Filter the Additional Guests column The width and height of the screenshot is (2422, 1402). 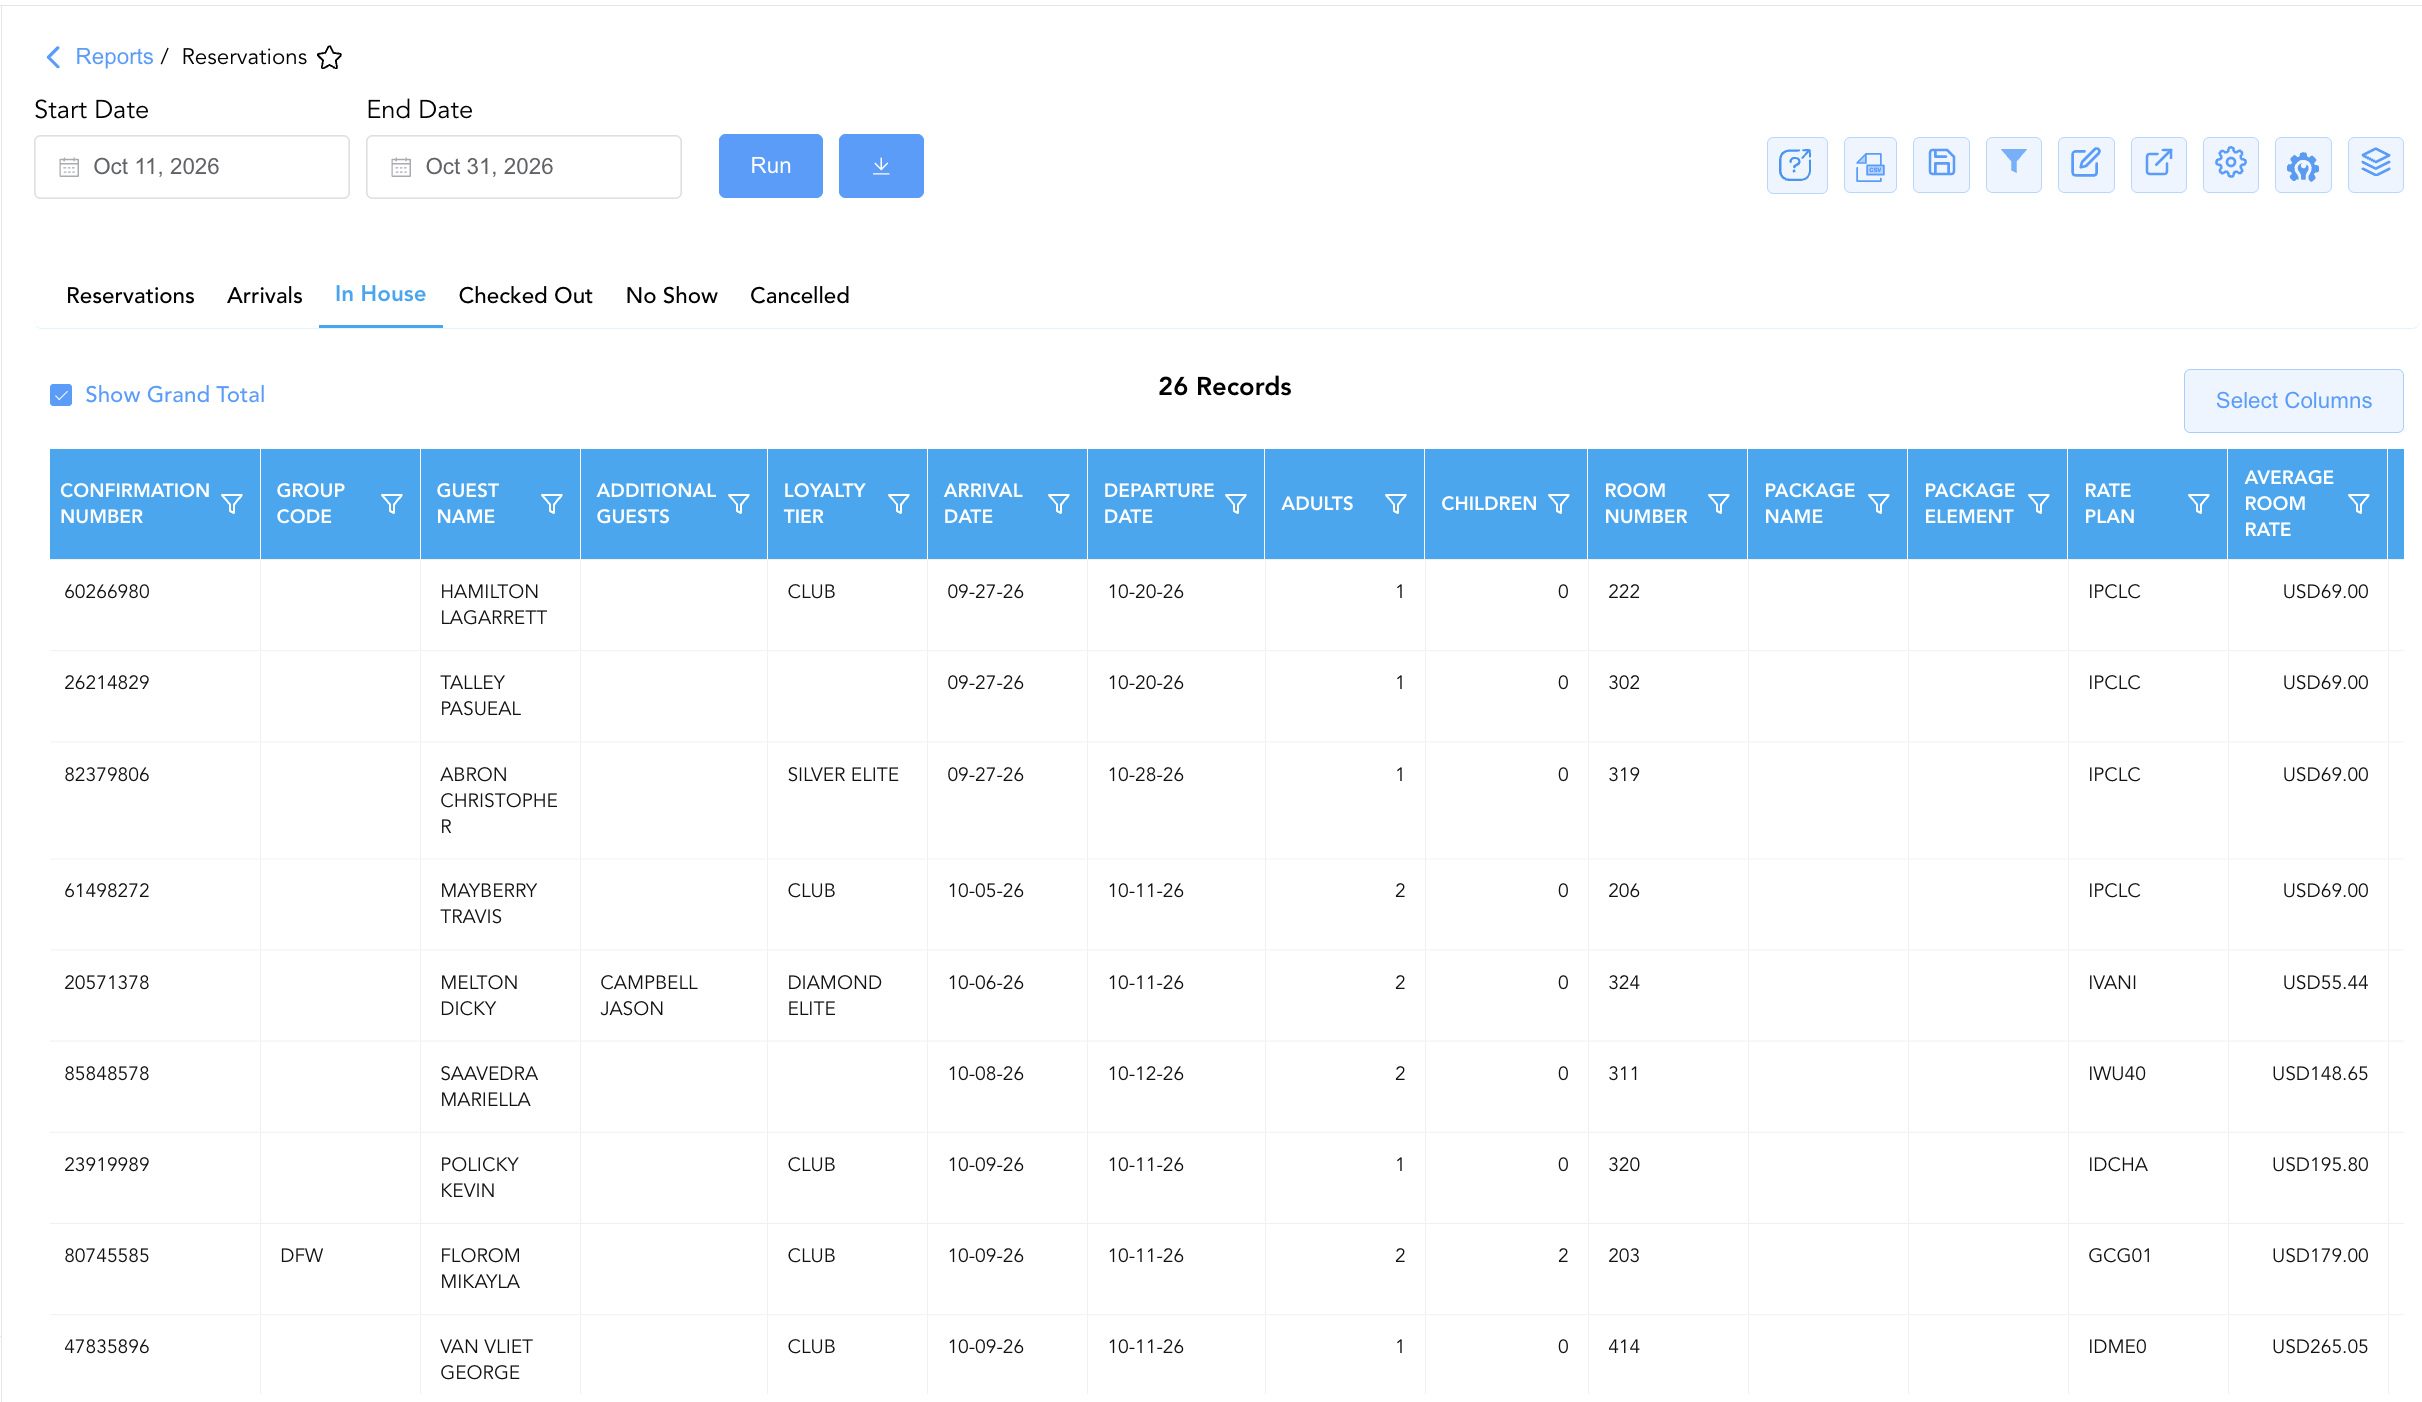[739, 503]
